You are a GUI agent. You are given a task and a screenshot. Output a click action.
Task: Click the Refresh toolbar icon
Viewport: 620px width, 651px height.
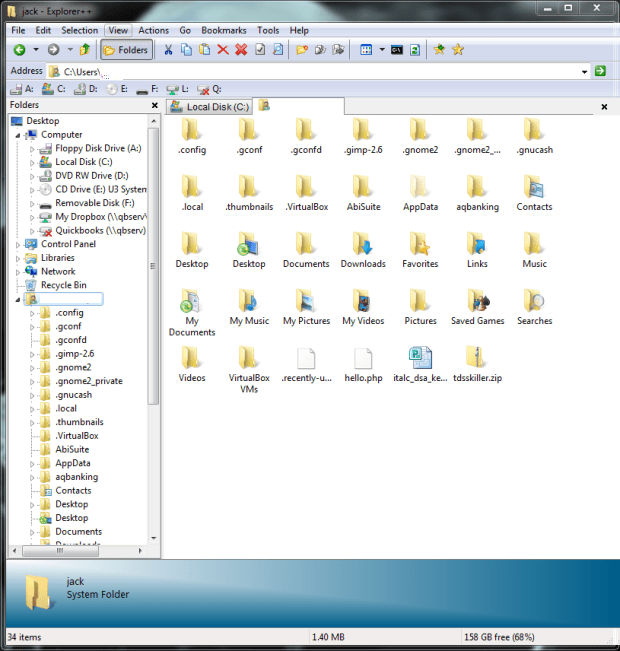pyautogui.click(x=415, y=50)
